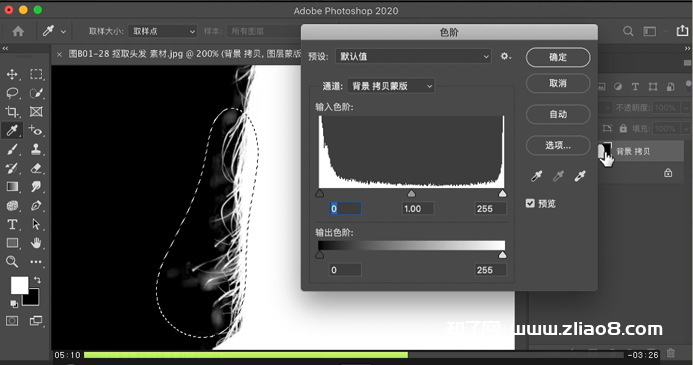
Task: Open the 通道 channel dropdown
Action: click(x=391, y=86)
